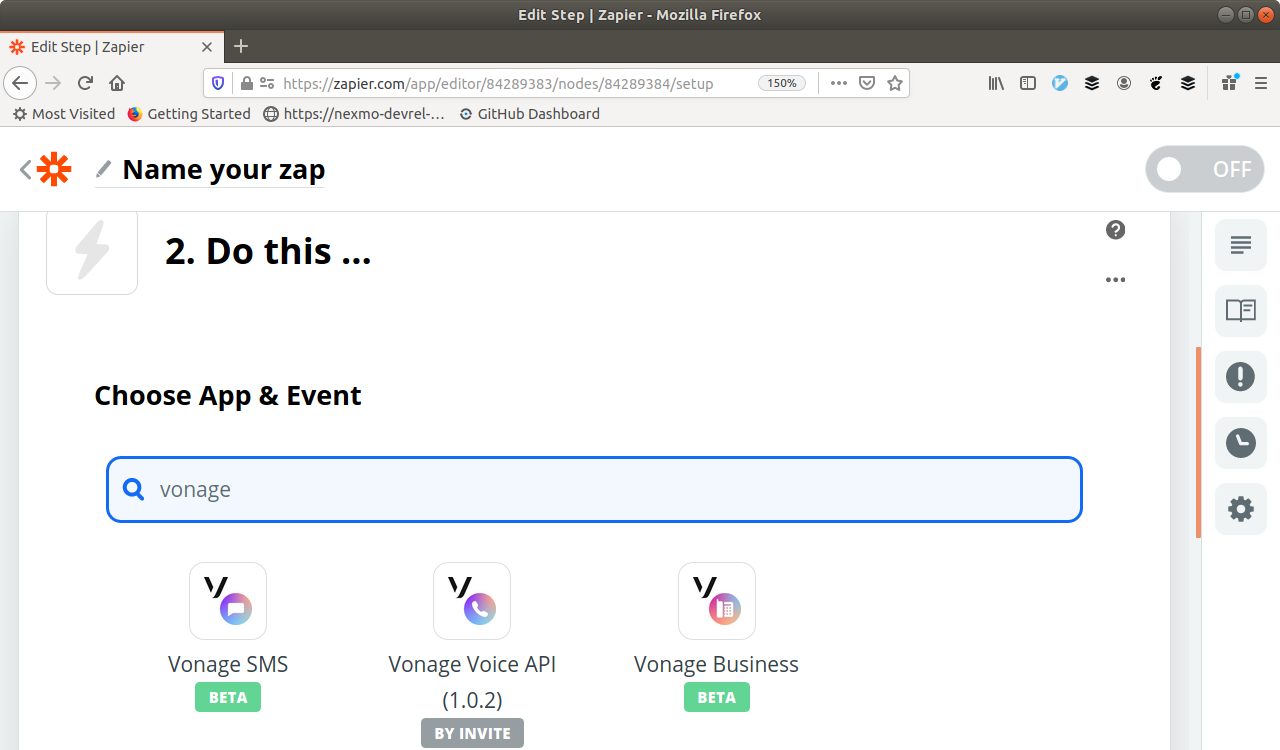The width and height of the screenshot is (1280, 750).
Task: Open the Firefox library icon
Action: click(996, 83)
